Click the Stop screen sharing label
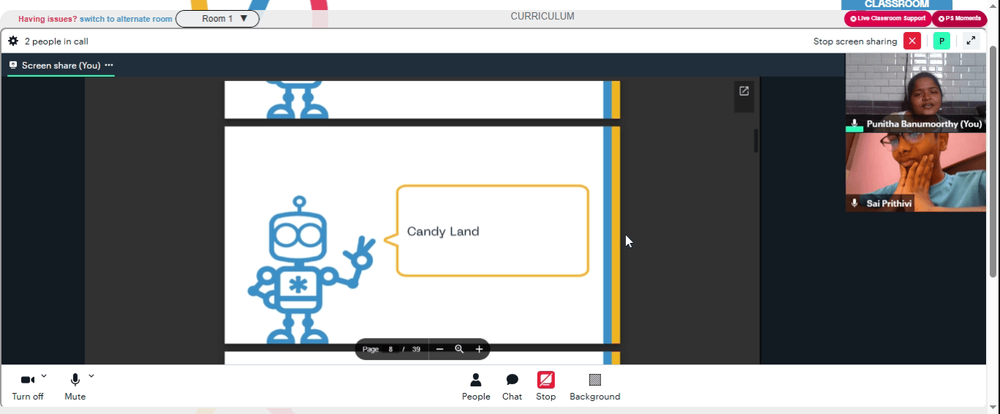This screenshot has width=1000, height=414. click(855, 41)
